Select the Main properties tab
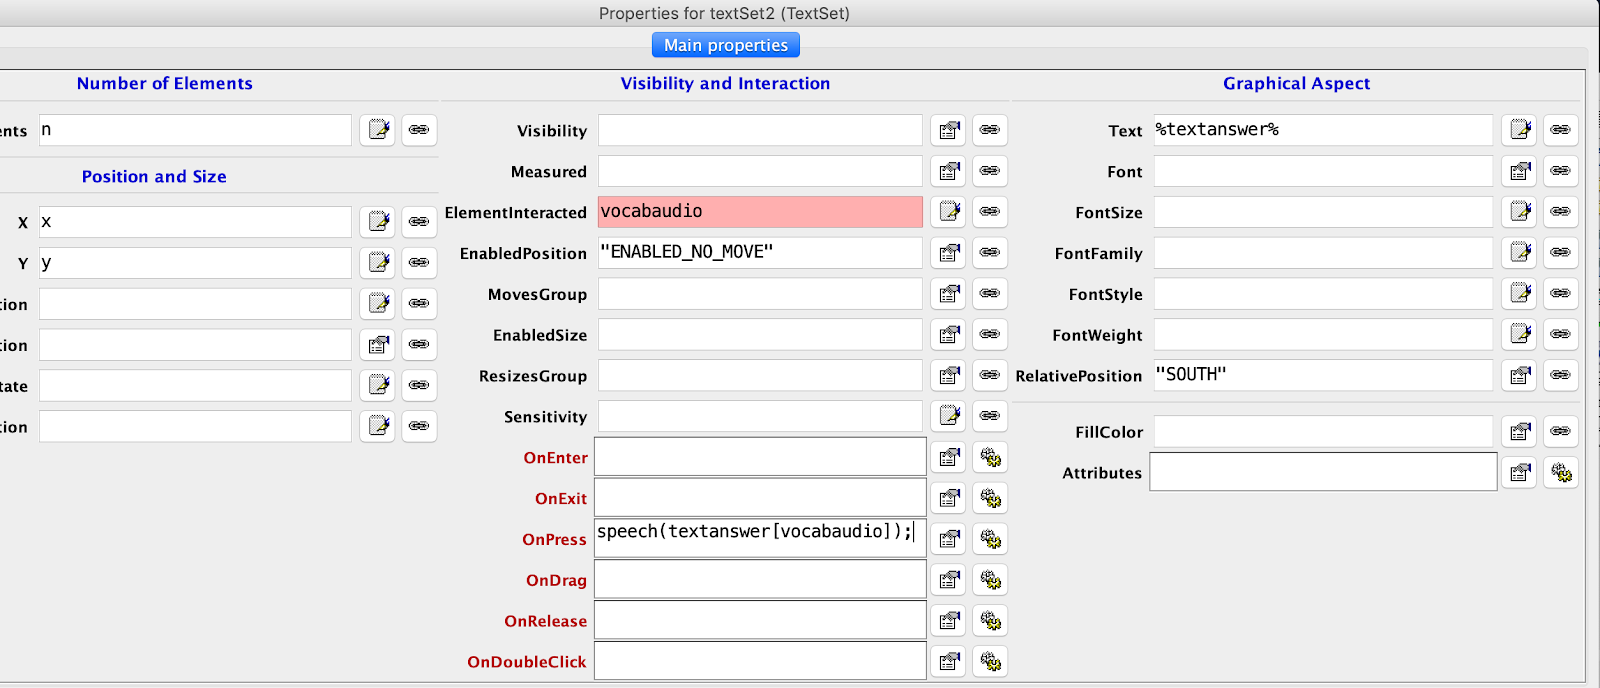 pos(725,45)
